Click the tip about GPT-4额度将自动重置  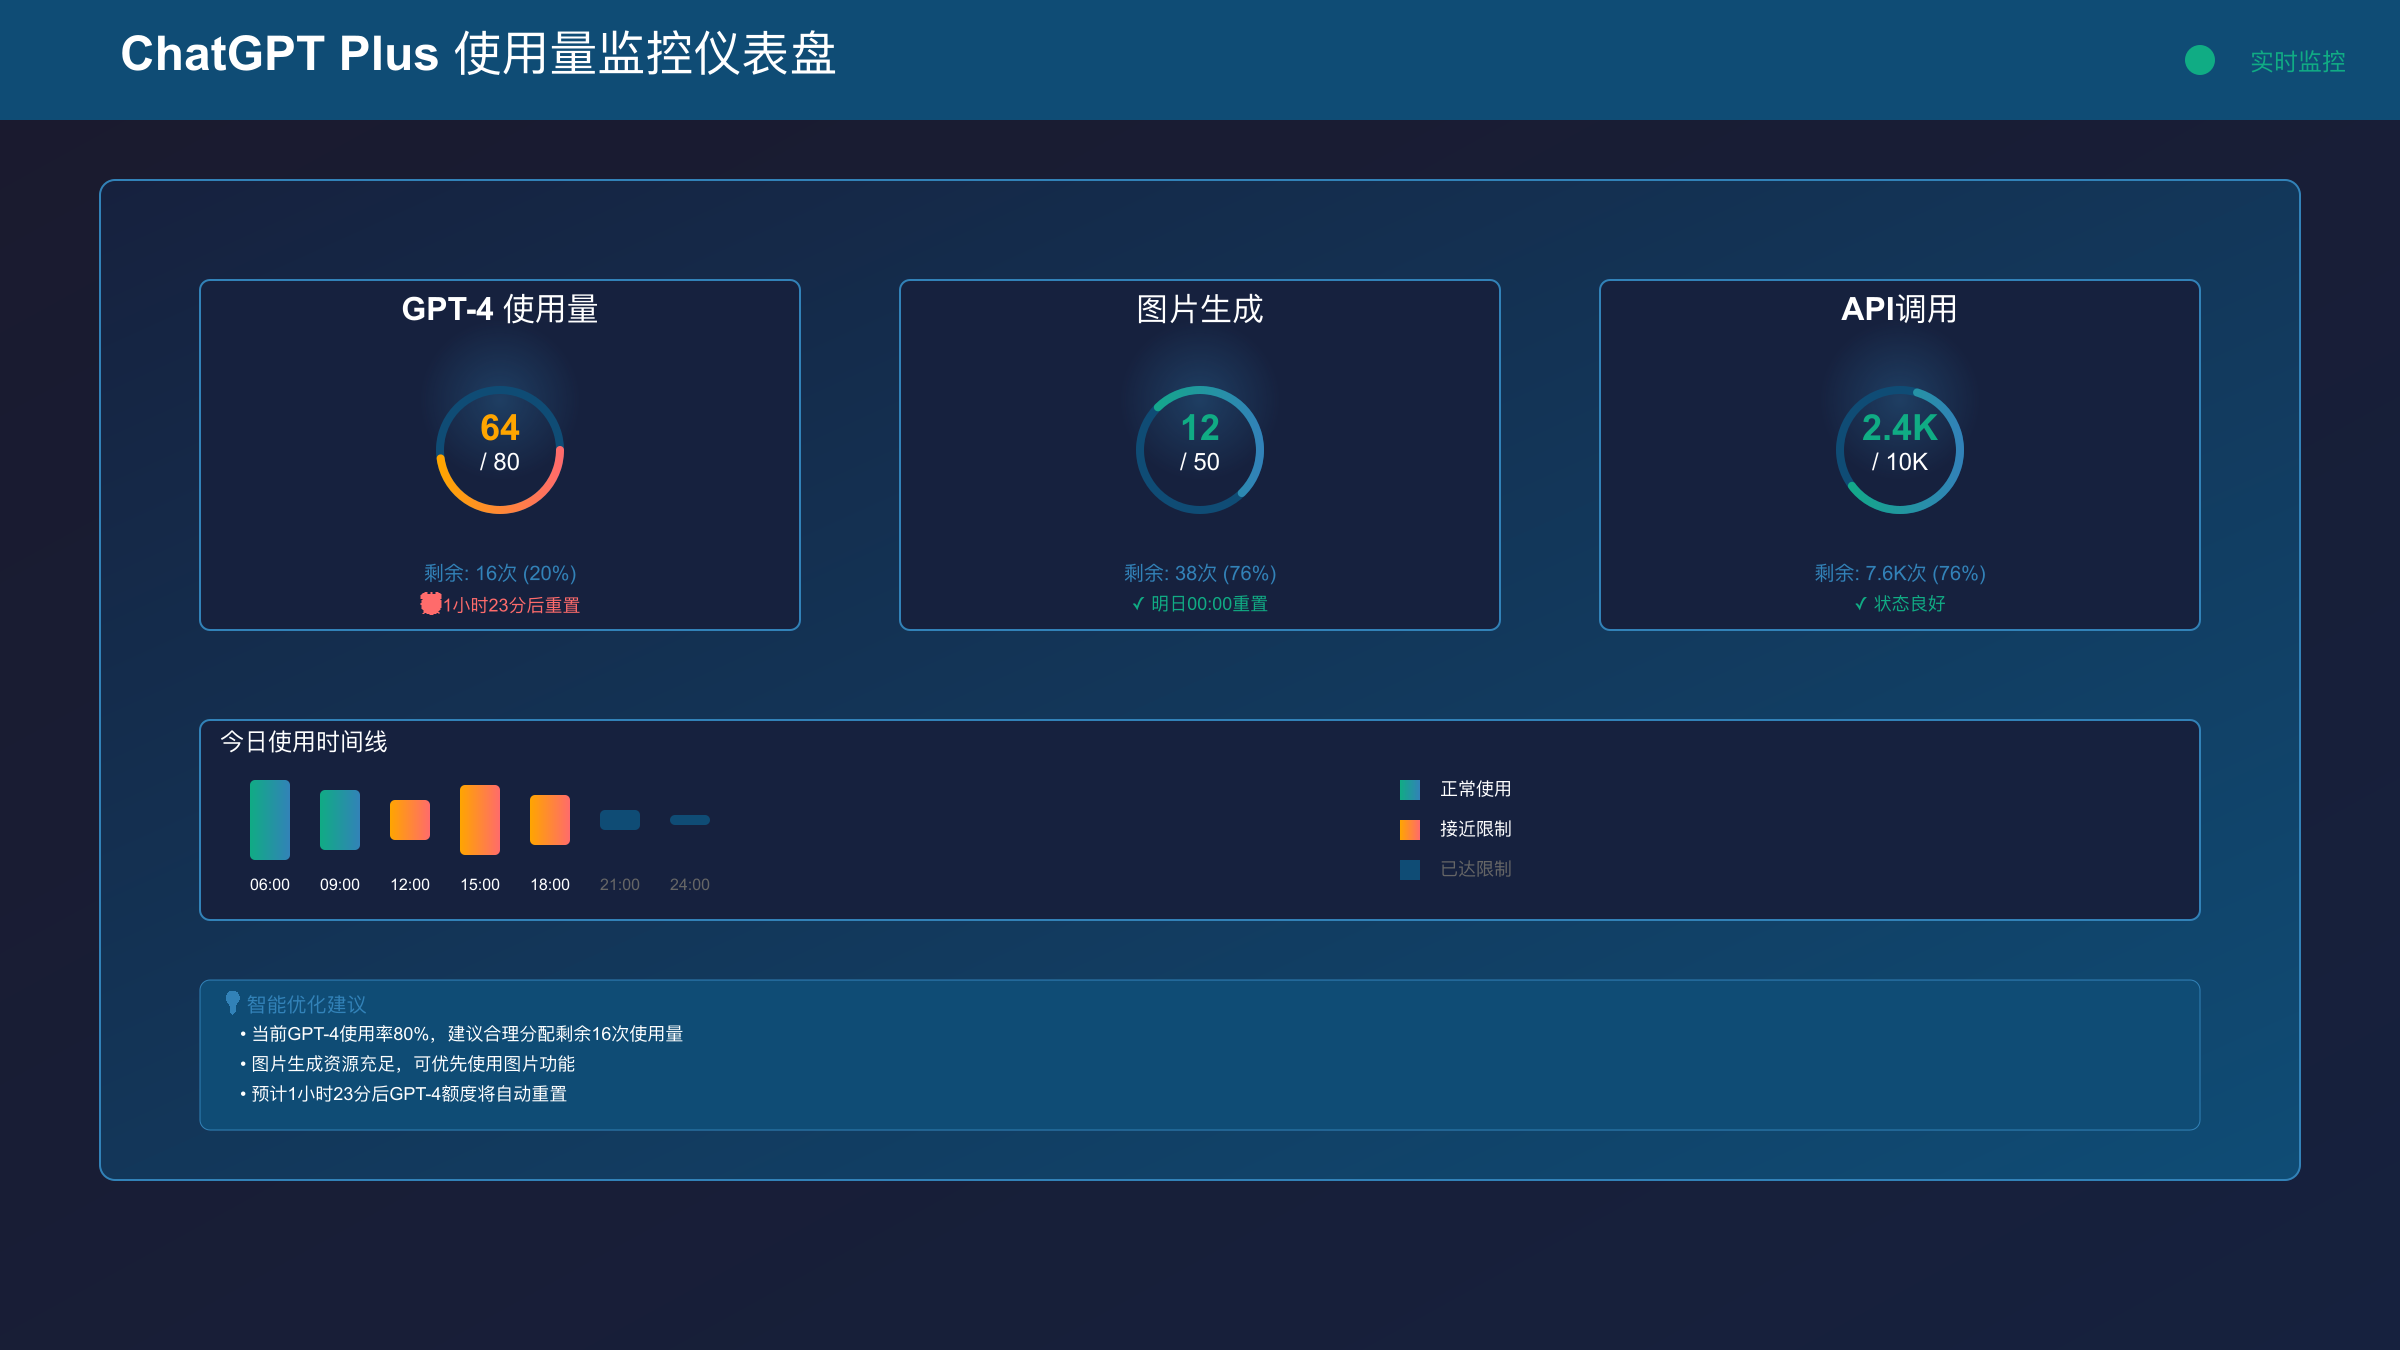coord(404,1094)
